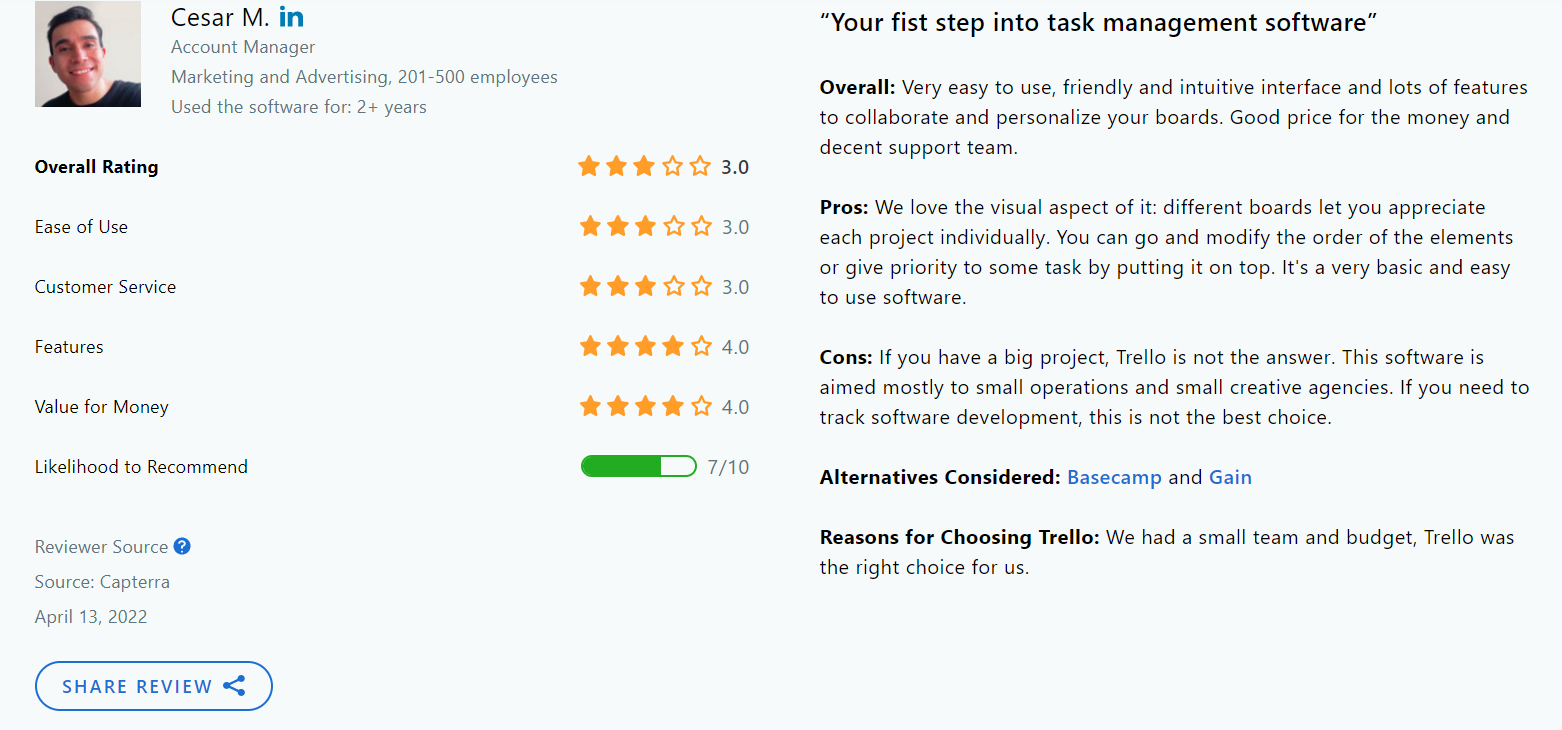Click the share icon inside Share Review button
The image size is (1562, 730).
coord(234,686)
